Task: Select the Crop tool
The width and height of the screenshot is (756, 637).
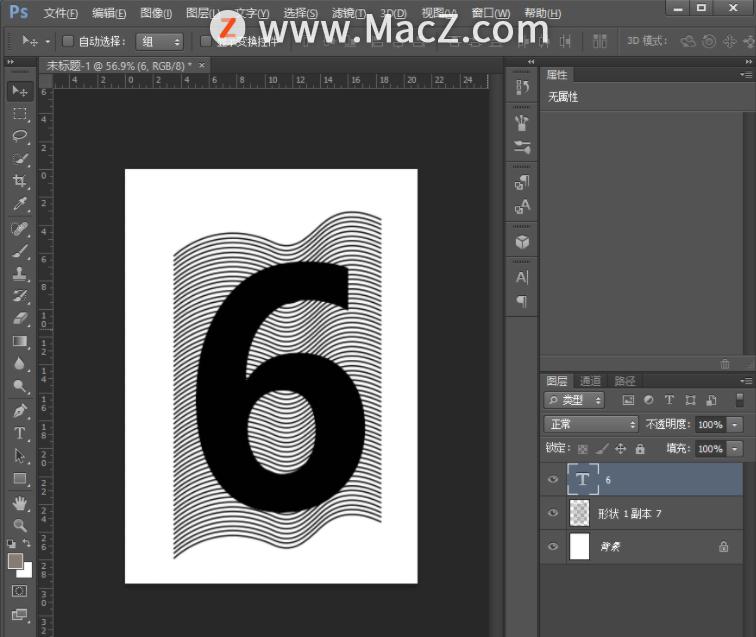Action: (19, 182)
